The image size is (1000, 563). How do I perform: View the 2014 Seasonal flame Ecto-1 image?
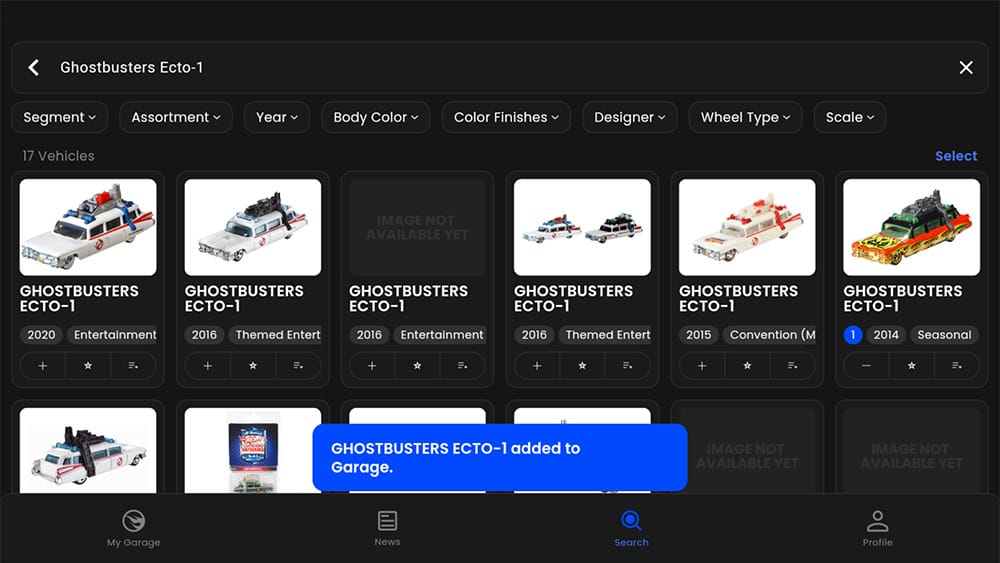click(x=911, y=228)
